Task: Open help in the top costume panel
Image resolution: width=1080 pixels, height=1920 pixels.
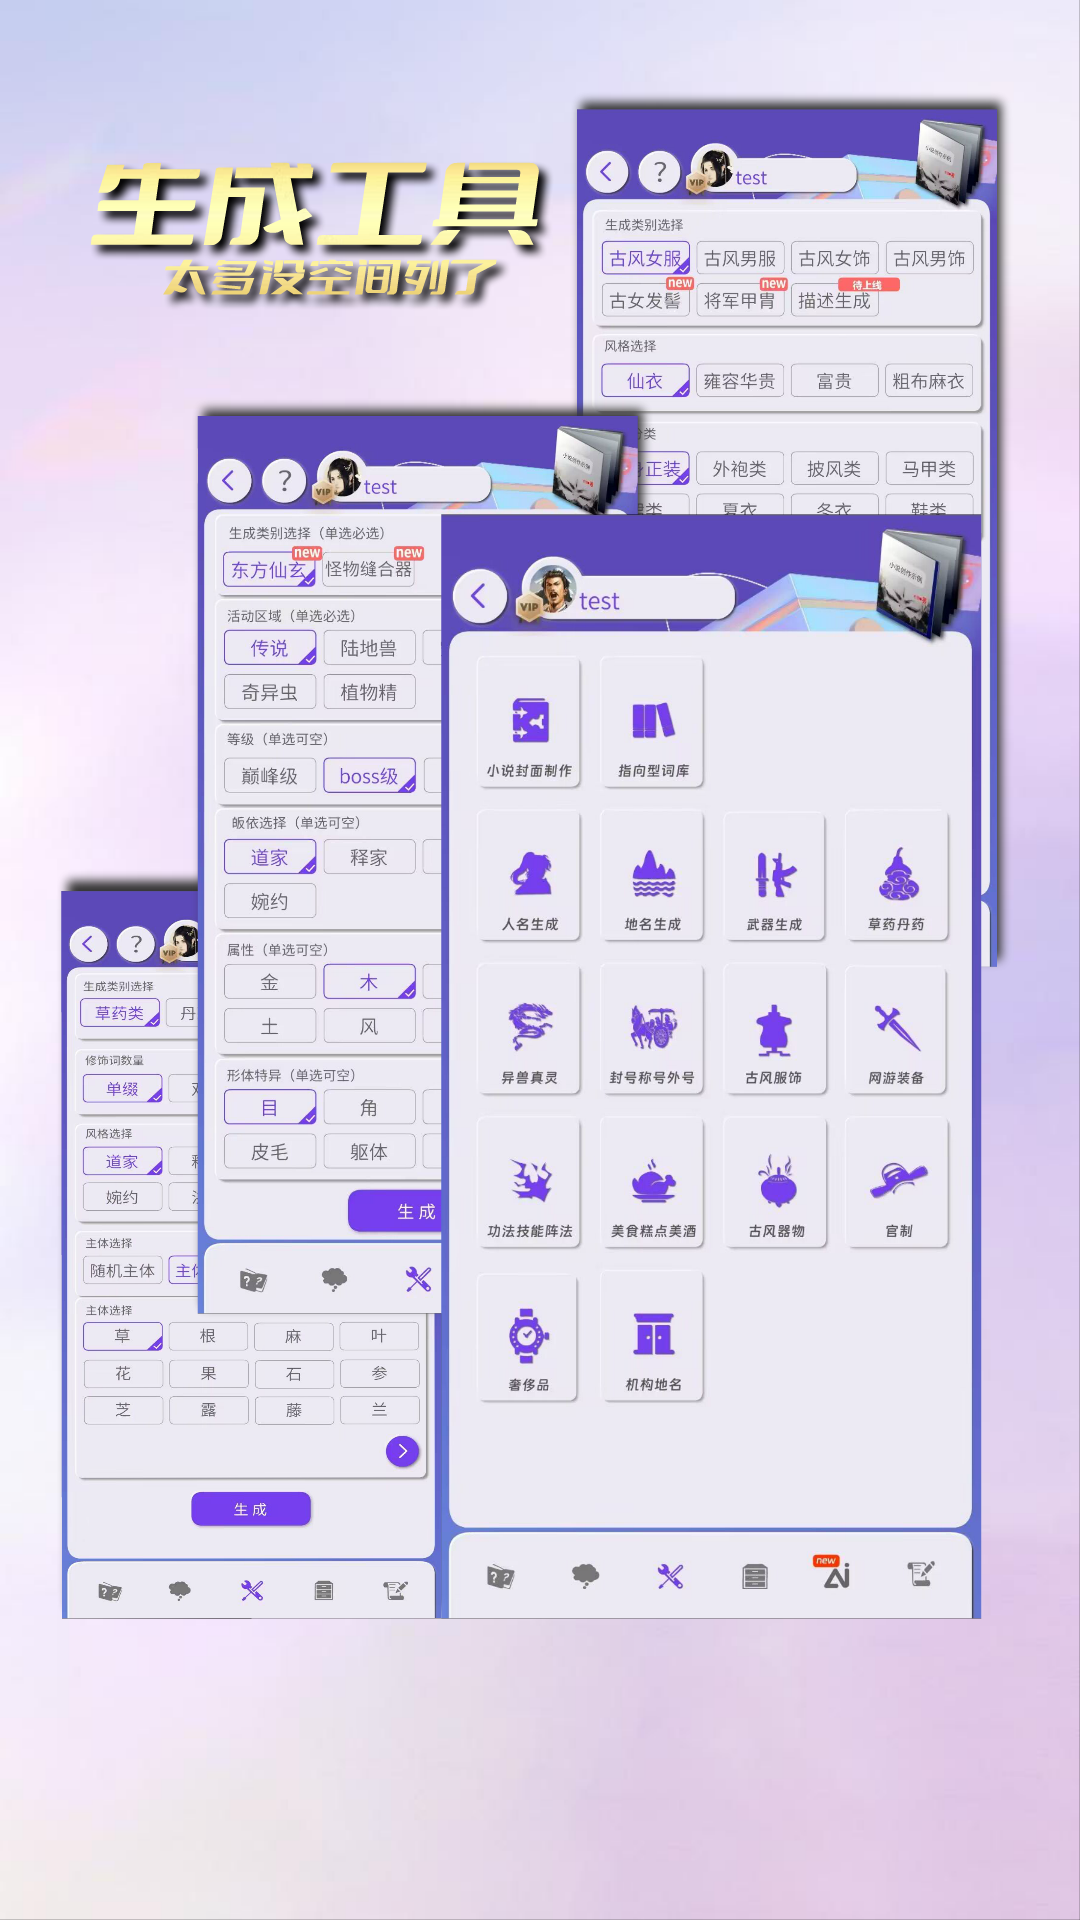Action: (659, 172)
